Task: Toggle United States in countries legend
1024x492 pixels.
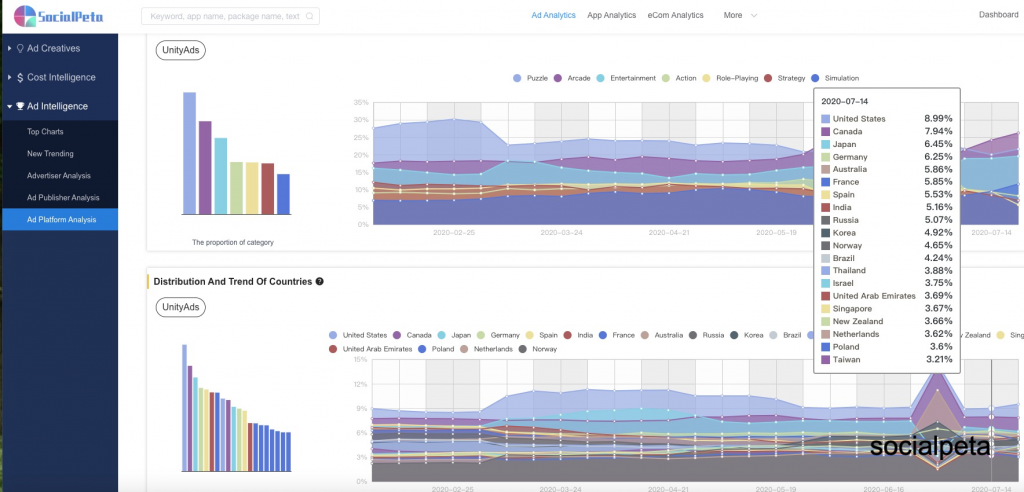Action: 358,335
